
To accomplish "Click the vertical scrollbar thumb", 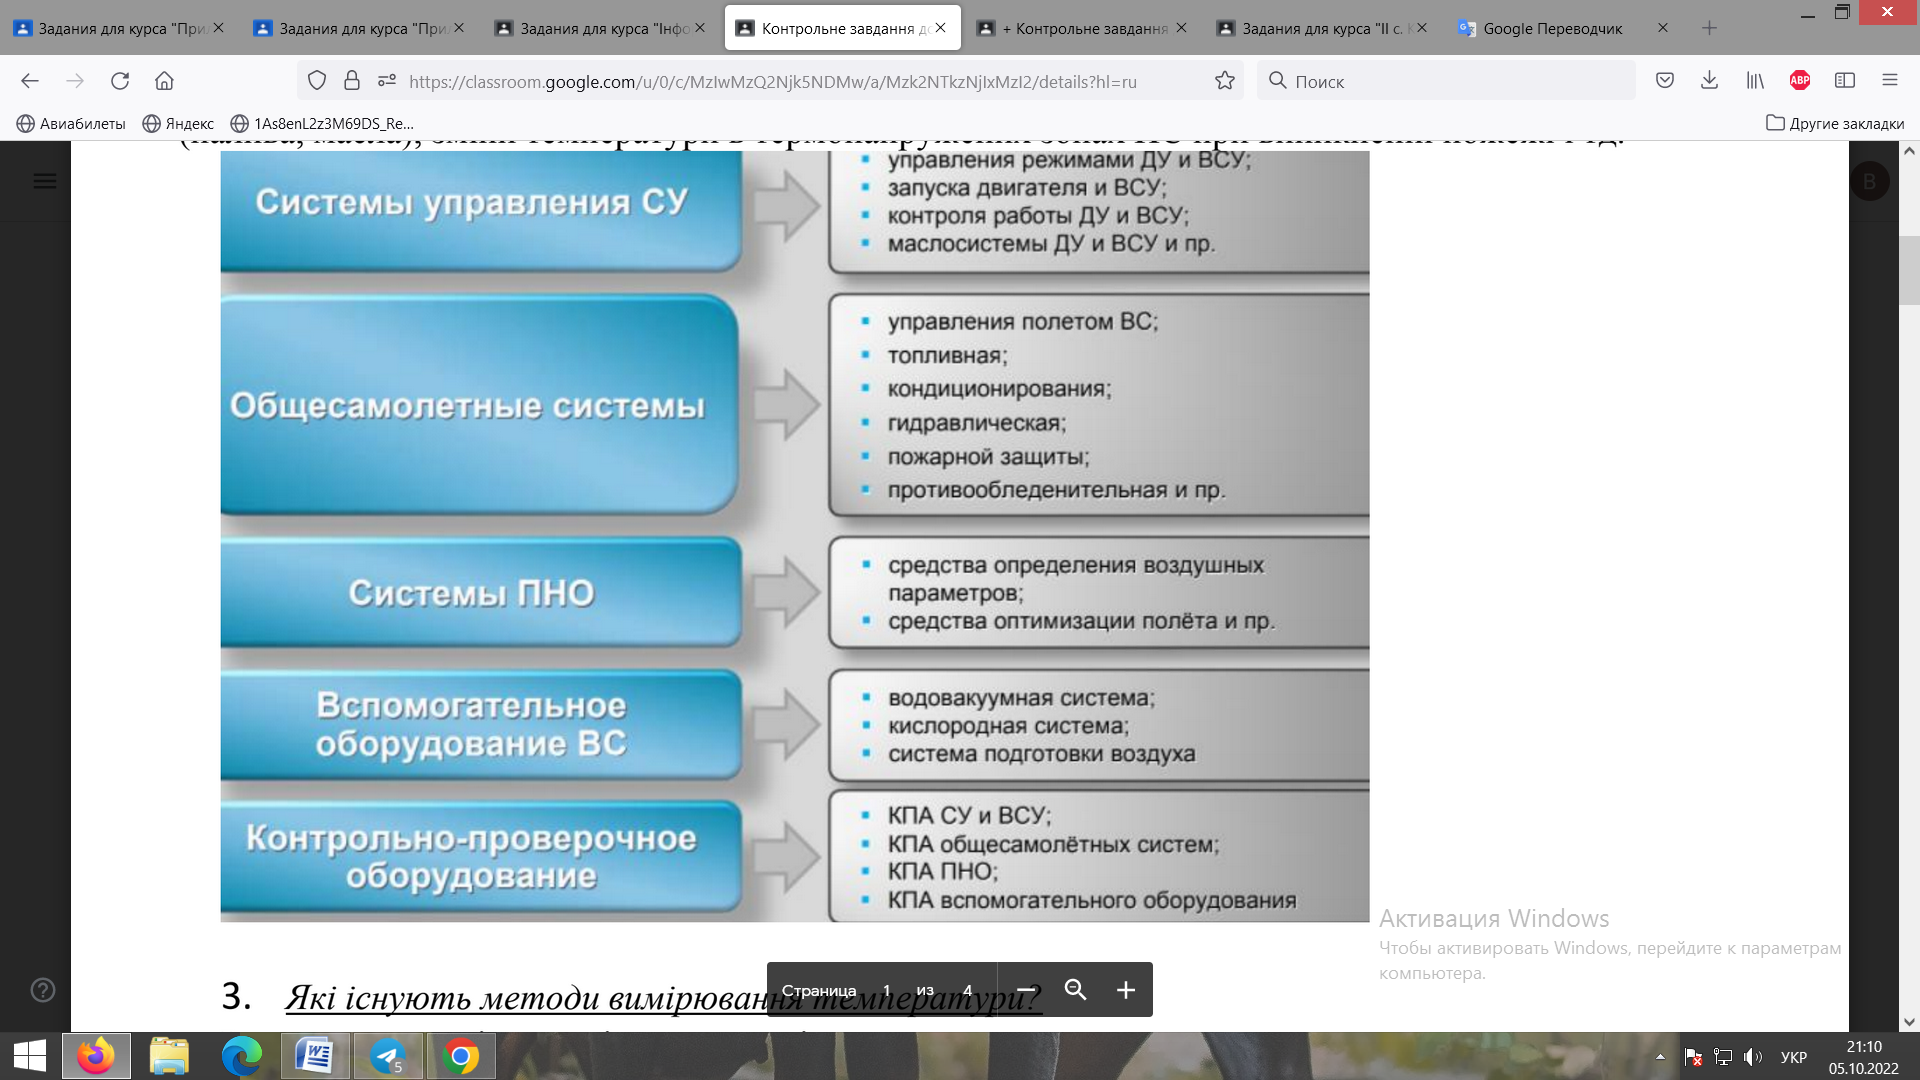I will coord(1909,269).
